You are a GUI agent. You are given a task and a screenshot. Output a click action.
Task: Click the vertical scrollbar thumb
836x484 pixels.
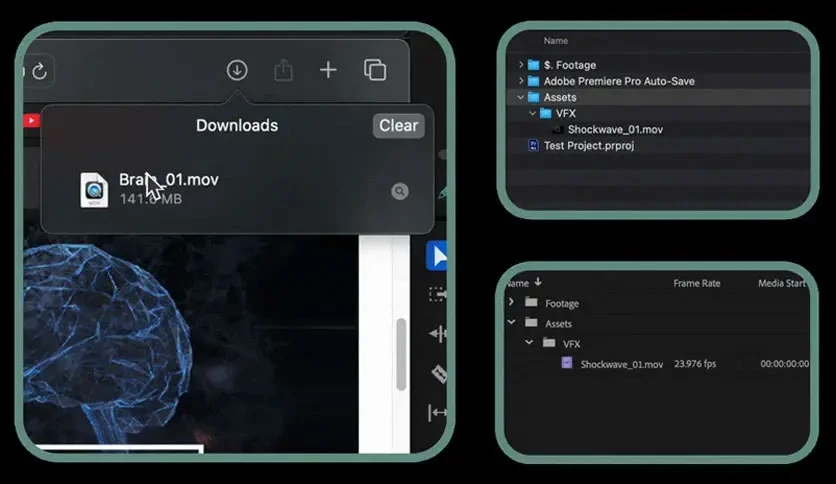[401, 354]
